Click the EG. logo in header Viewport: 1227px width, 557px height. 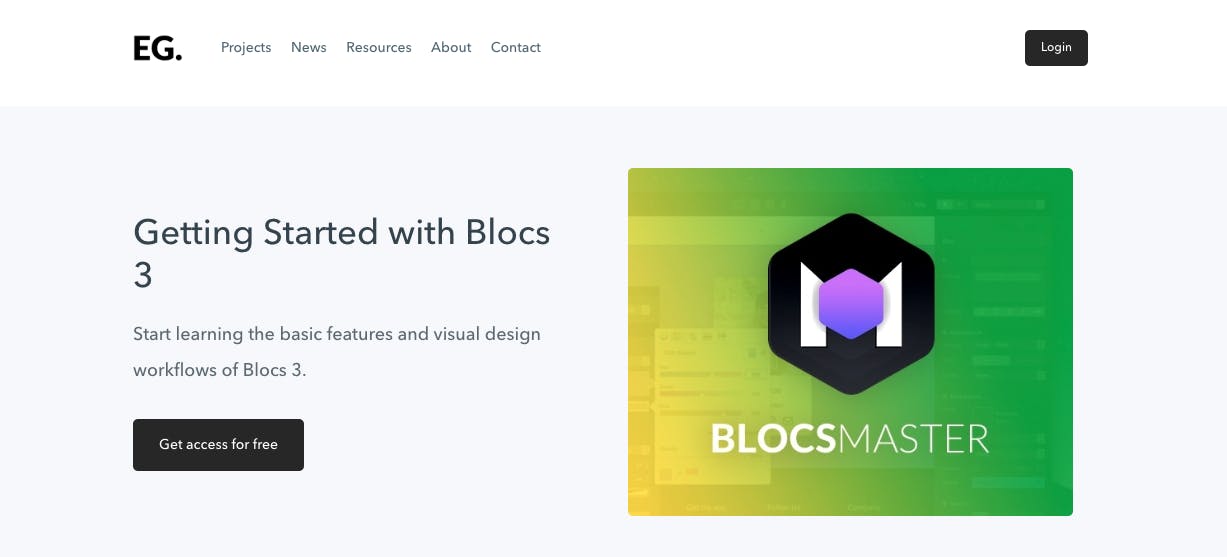(x=158, y=48)
